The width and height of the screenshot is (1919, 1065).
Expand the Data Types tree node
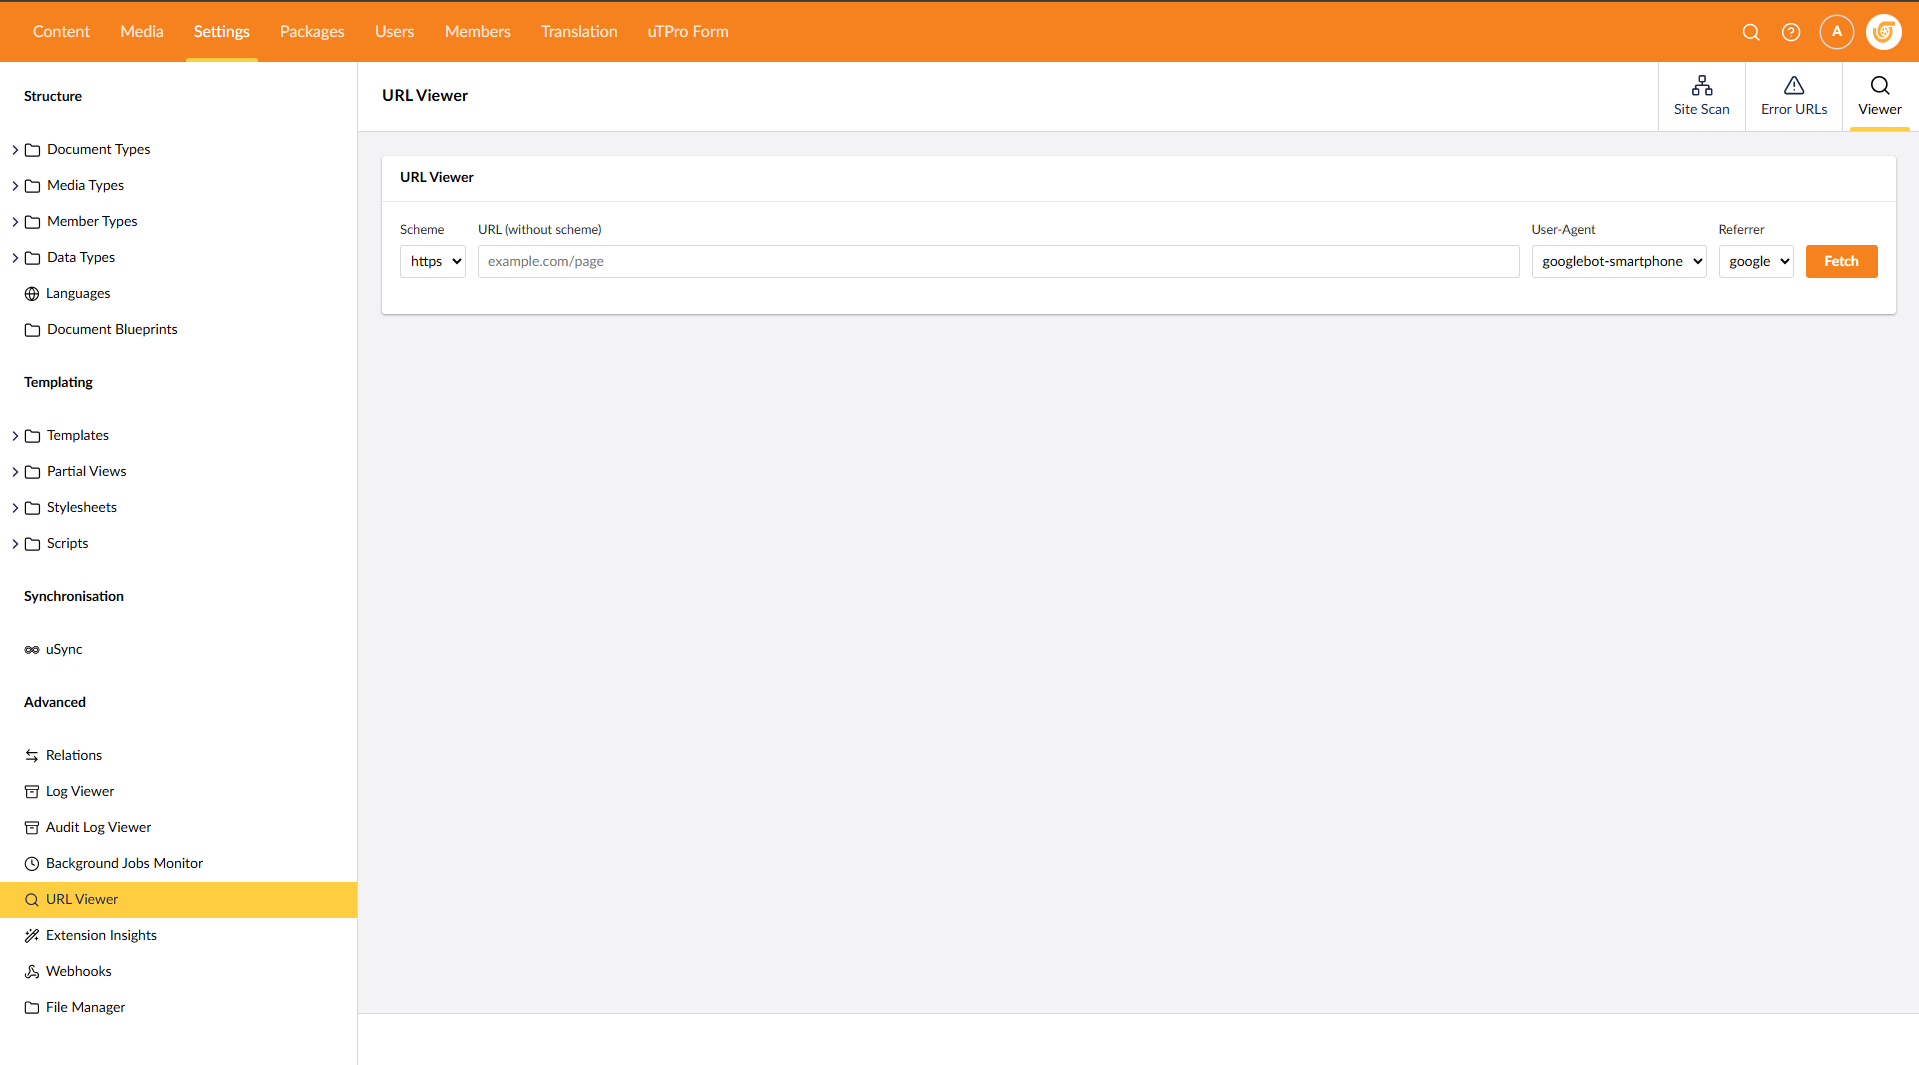pos(15,258)
